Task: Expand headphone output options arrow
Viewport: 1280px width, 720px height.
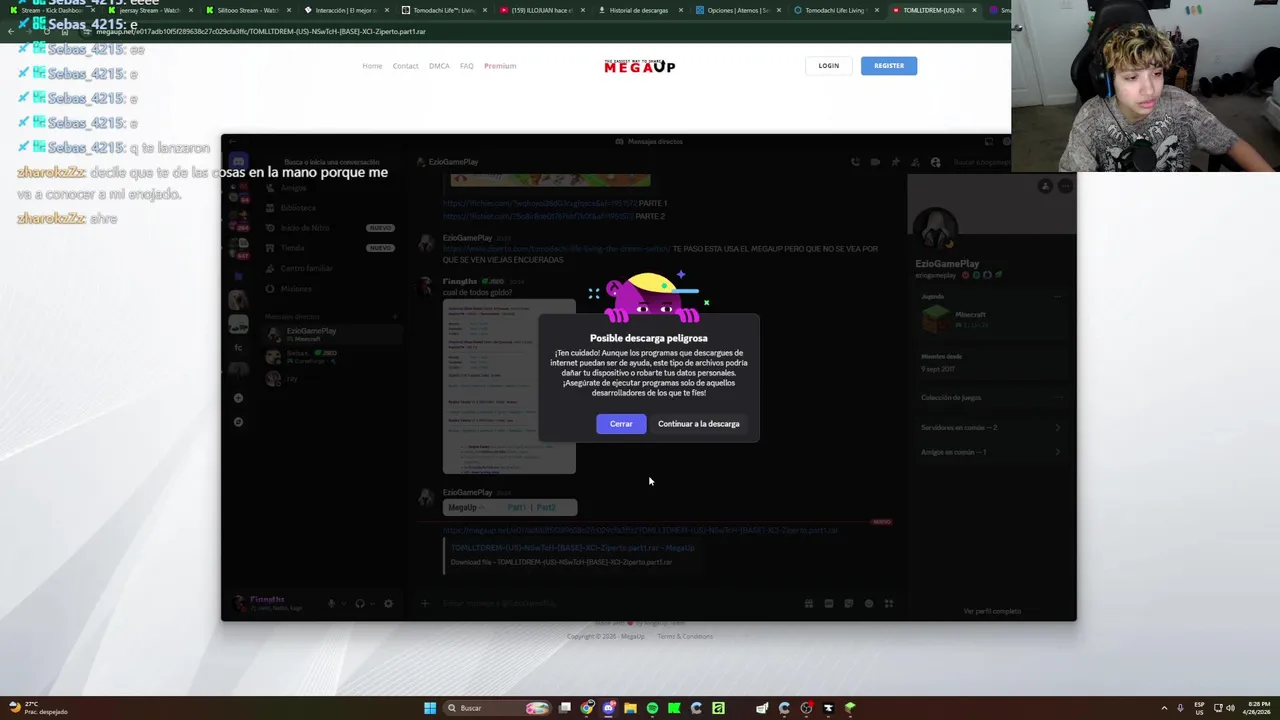Action: (x=371, y=603)
